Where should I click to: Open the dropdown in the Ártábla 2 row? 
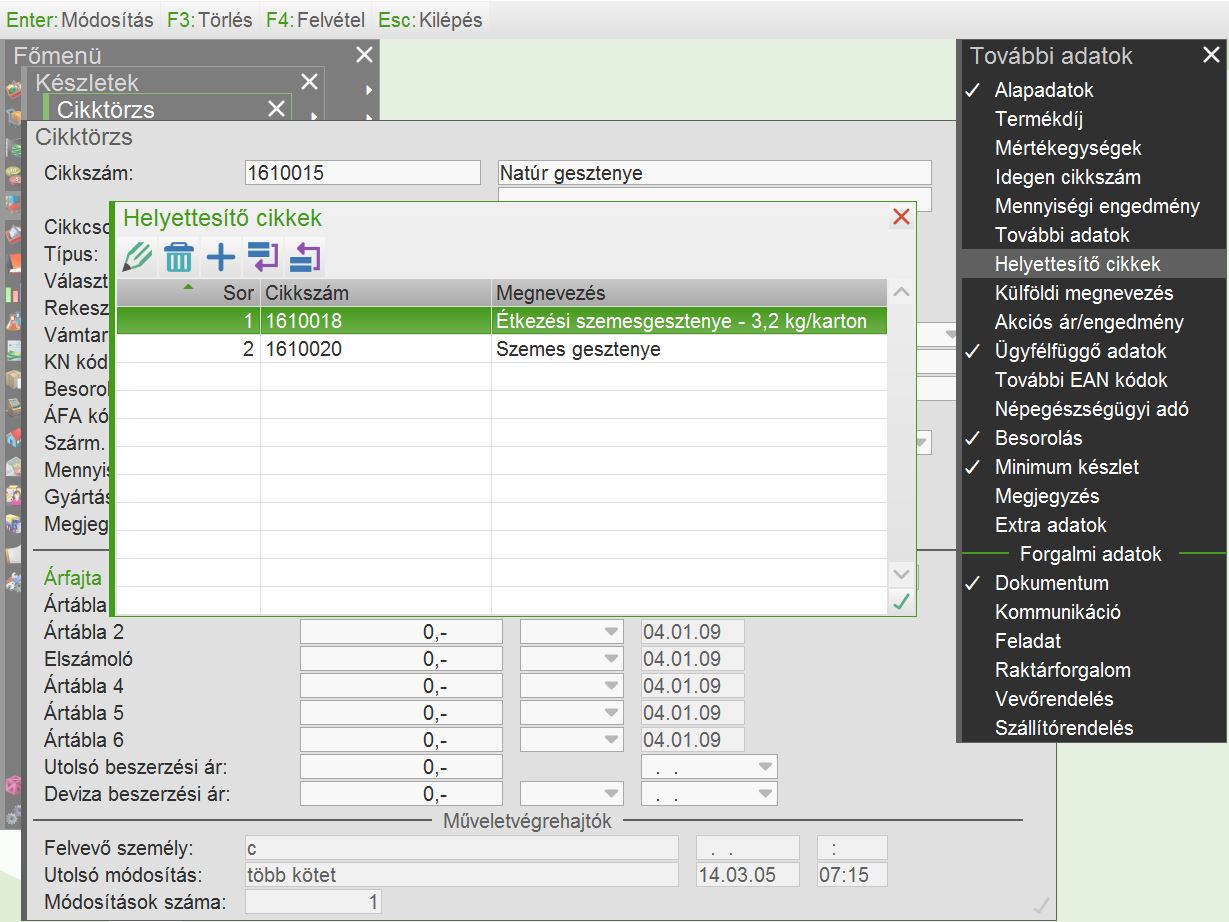click(x=609, y=633)
